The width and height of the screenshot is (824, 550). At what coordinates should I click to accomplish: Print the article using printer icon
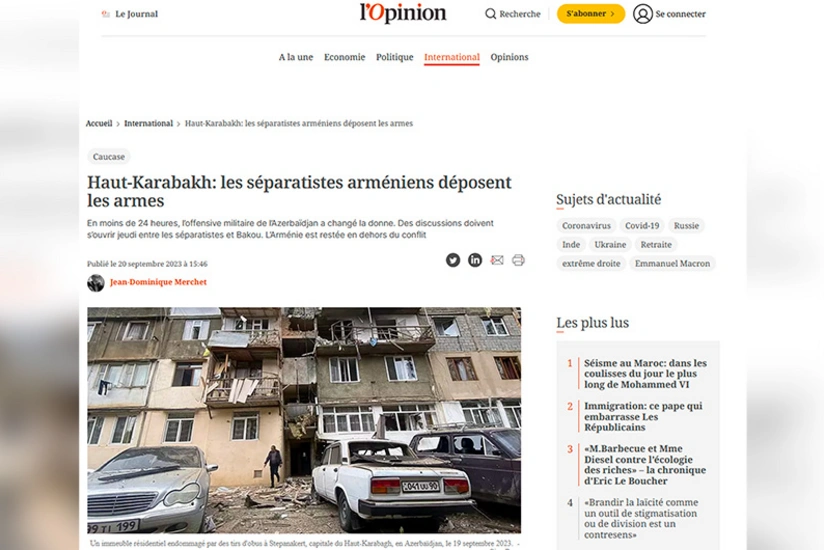coord(518,260)
